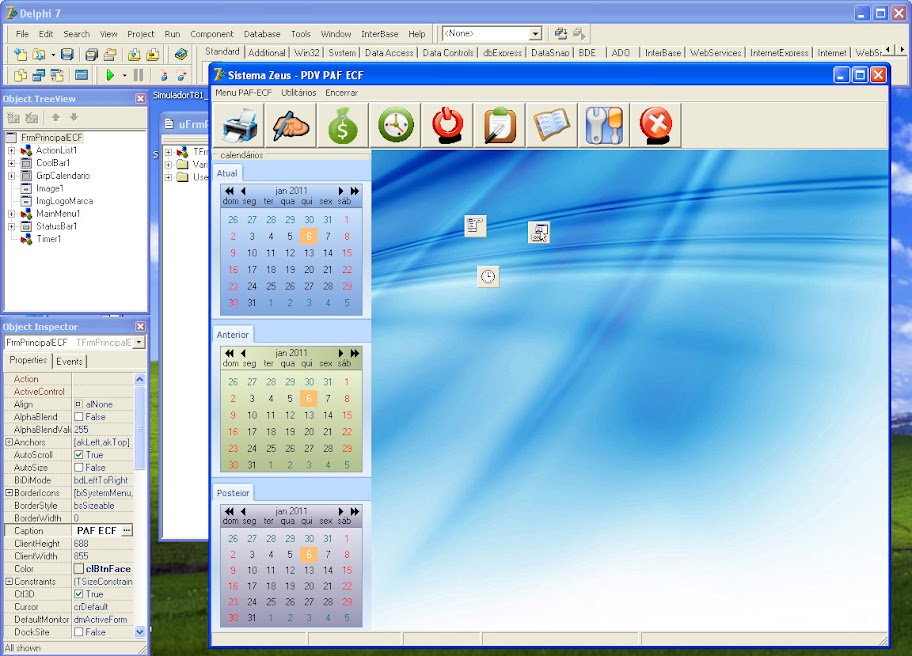Expand the GrpCalendario node in Object TreeView
The image size is (912, 656).
(x=11, y=176)
